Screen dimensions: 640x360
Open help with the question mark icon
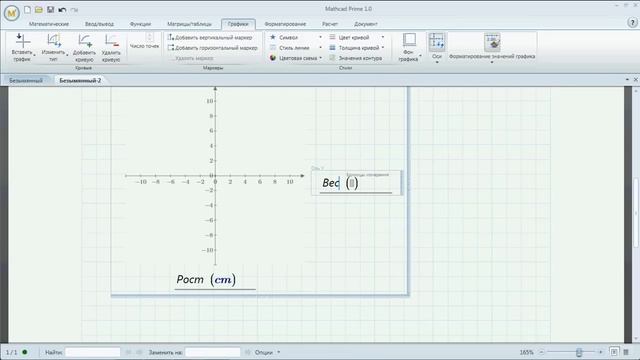click(x=632, y=23)
